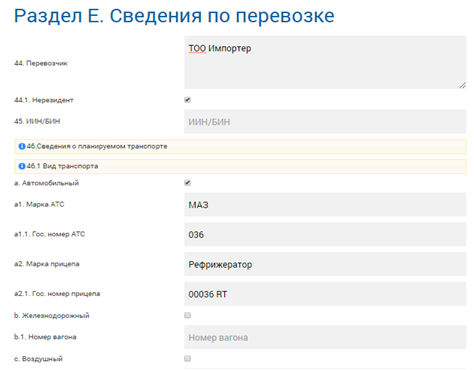
Task: Click the label 44. Перевозчик
Action: (41, 63)
